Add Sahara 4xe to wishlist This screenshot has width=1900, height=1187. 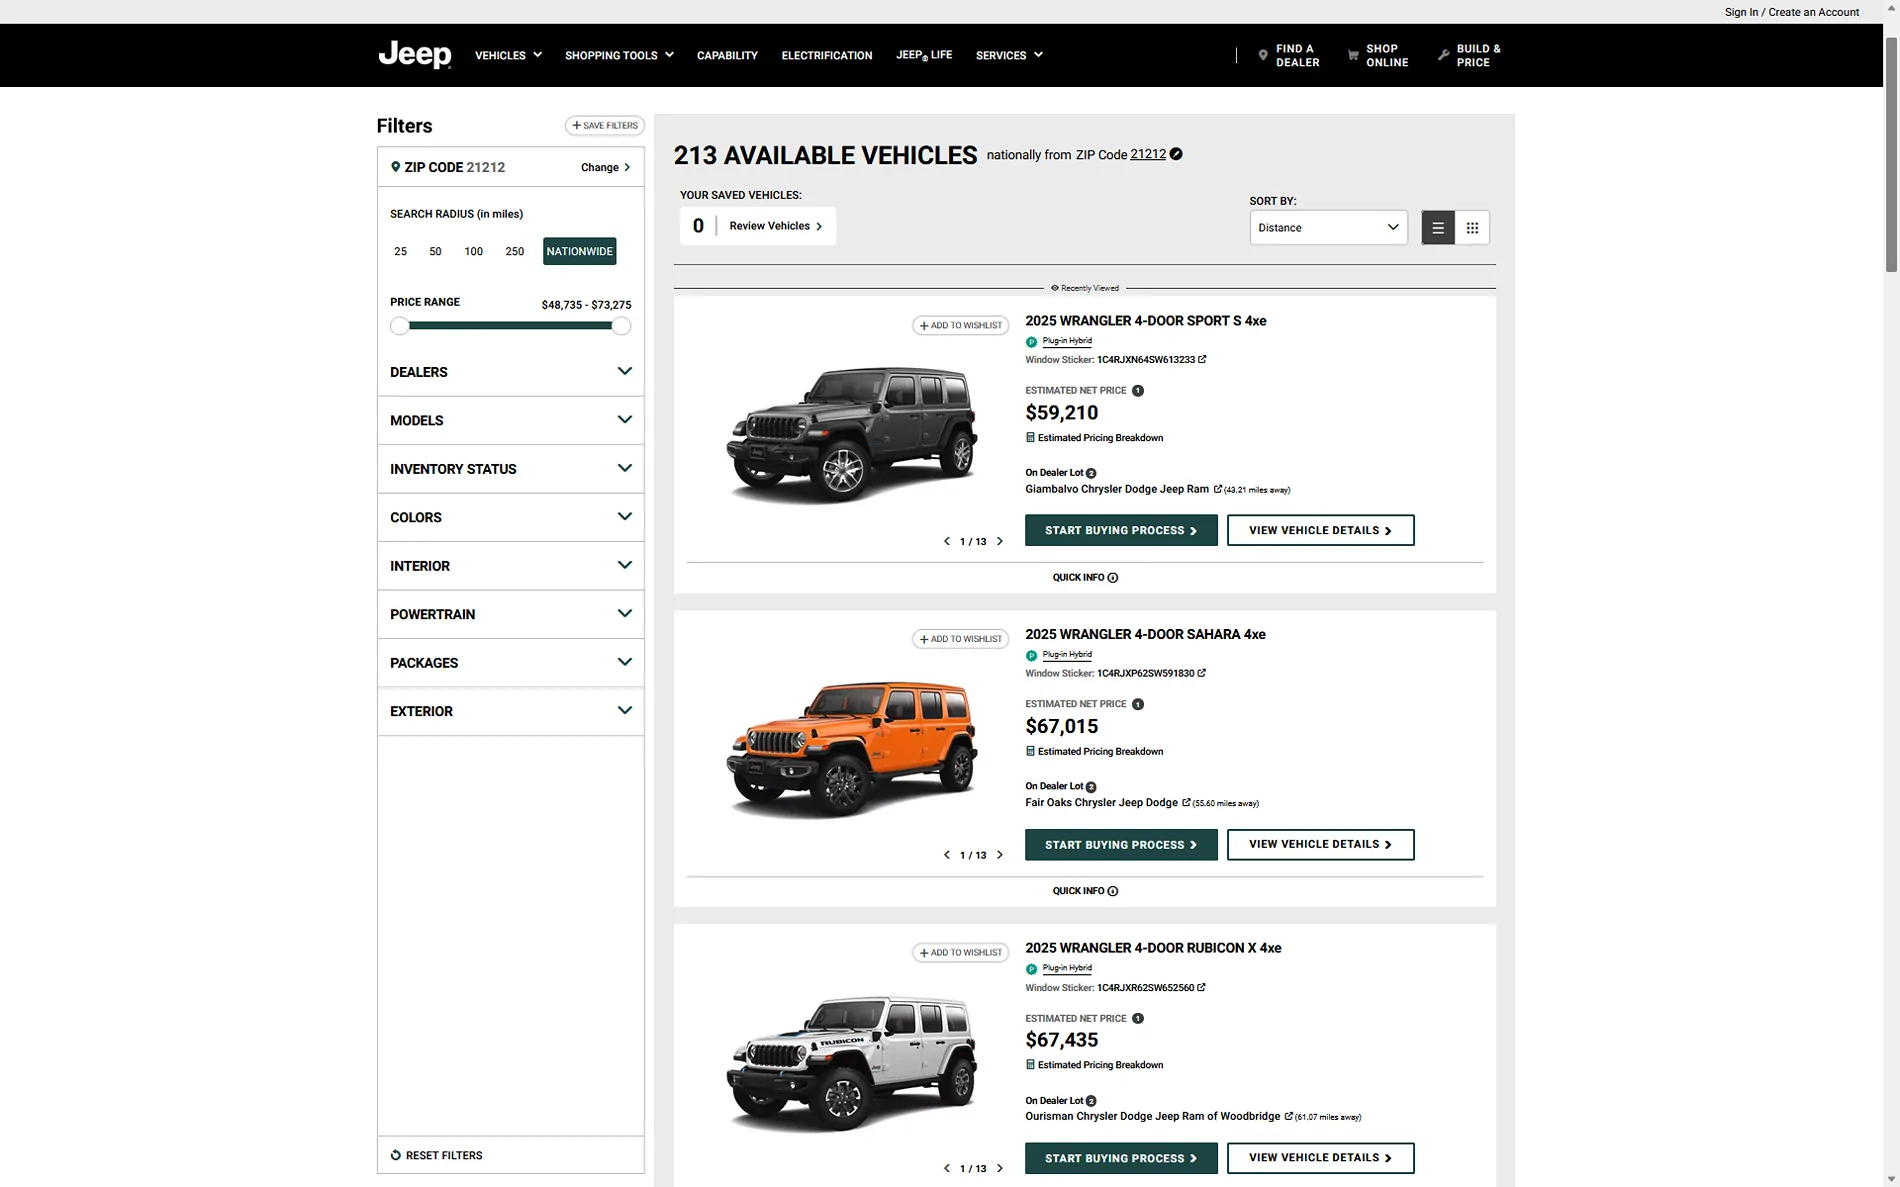coord(960,639)
